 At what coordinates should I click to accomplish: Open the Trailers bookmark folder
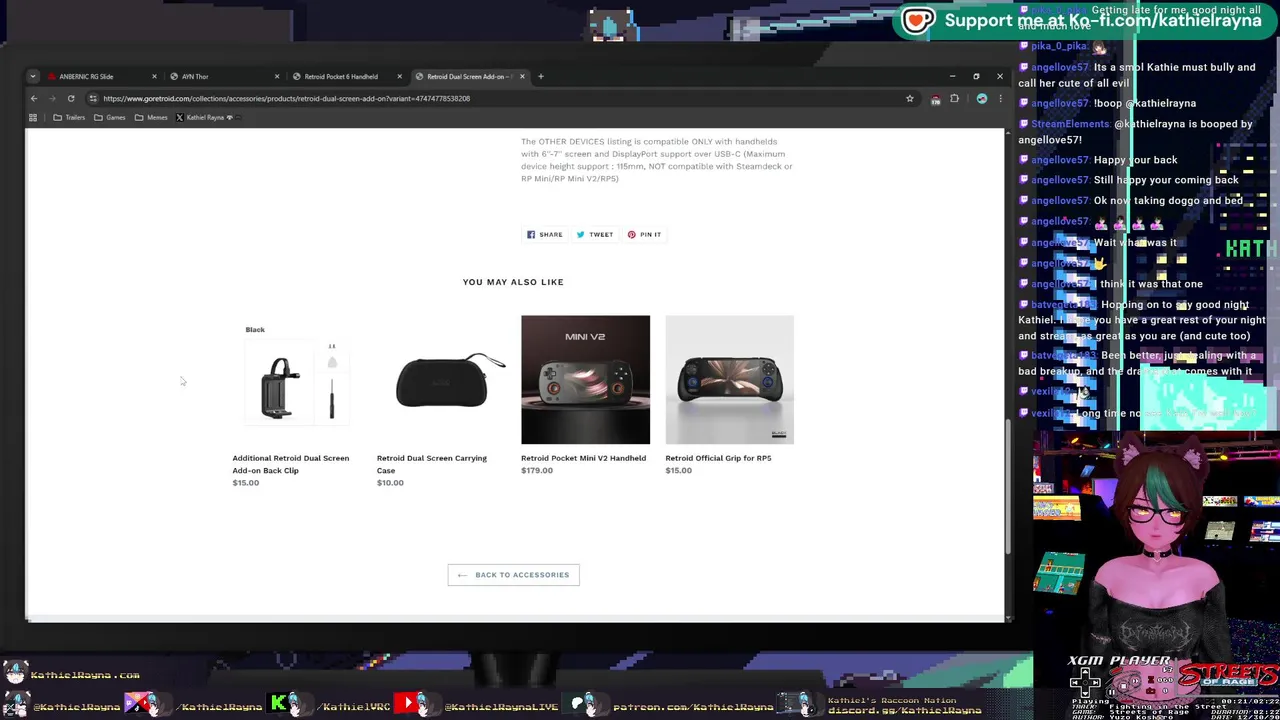[69, 117]
